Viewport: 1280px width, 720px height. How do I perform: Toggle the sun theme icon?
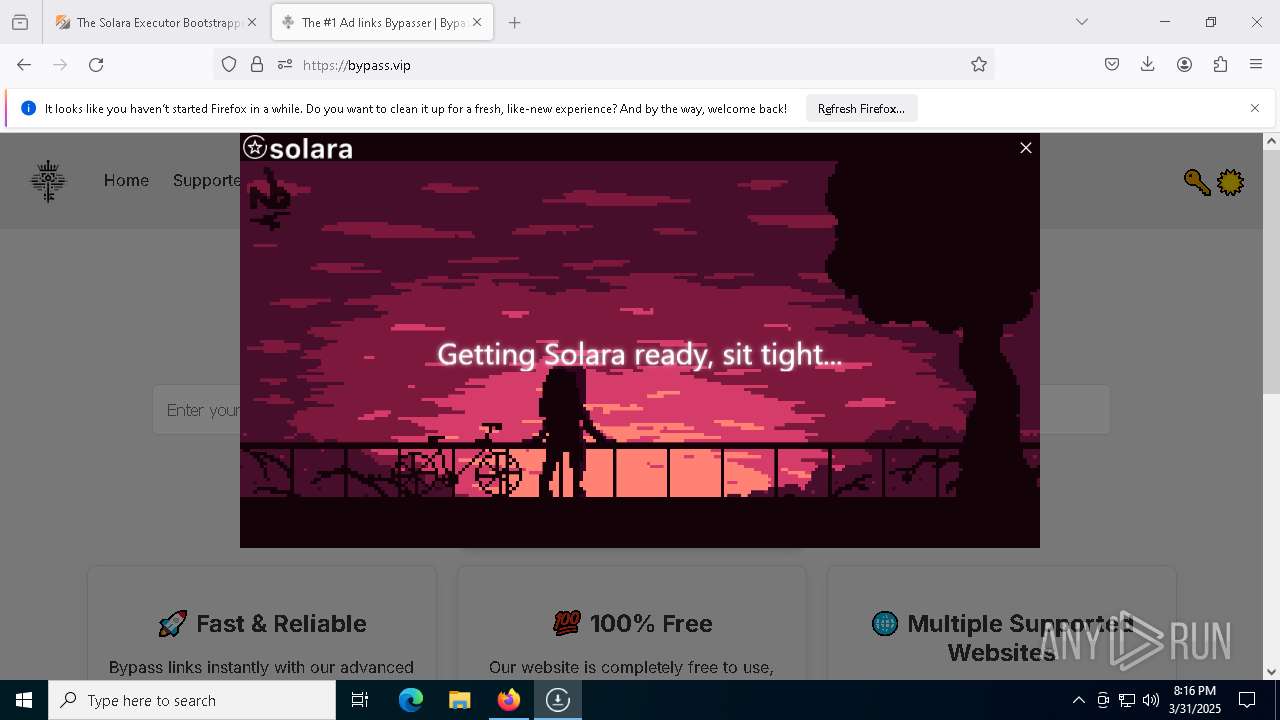coord(1230,182)
